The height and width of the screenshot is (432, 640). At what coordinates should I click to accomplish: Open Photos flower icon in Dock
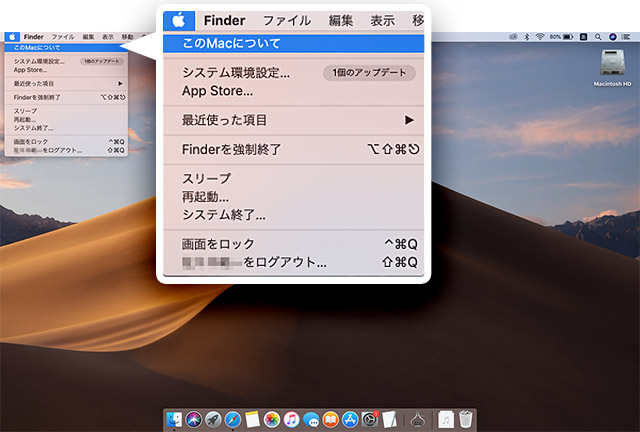[x=272, y=419]
